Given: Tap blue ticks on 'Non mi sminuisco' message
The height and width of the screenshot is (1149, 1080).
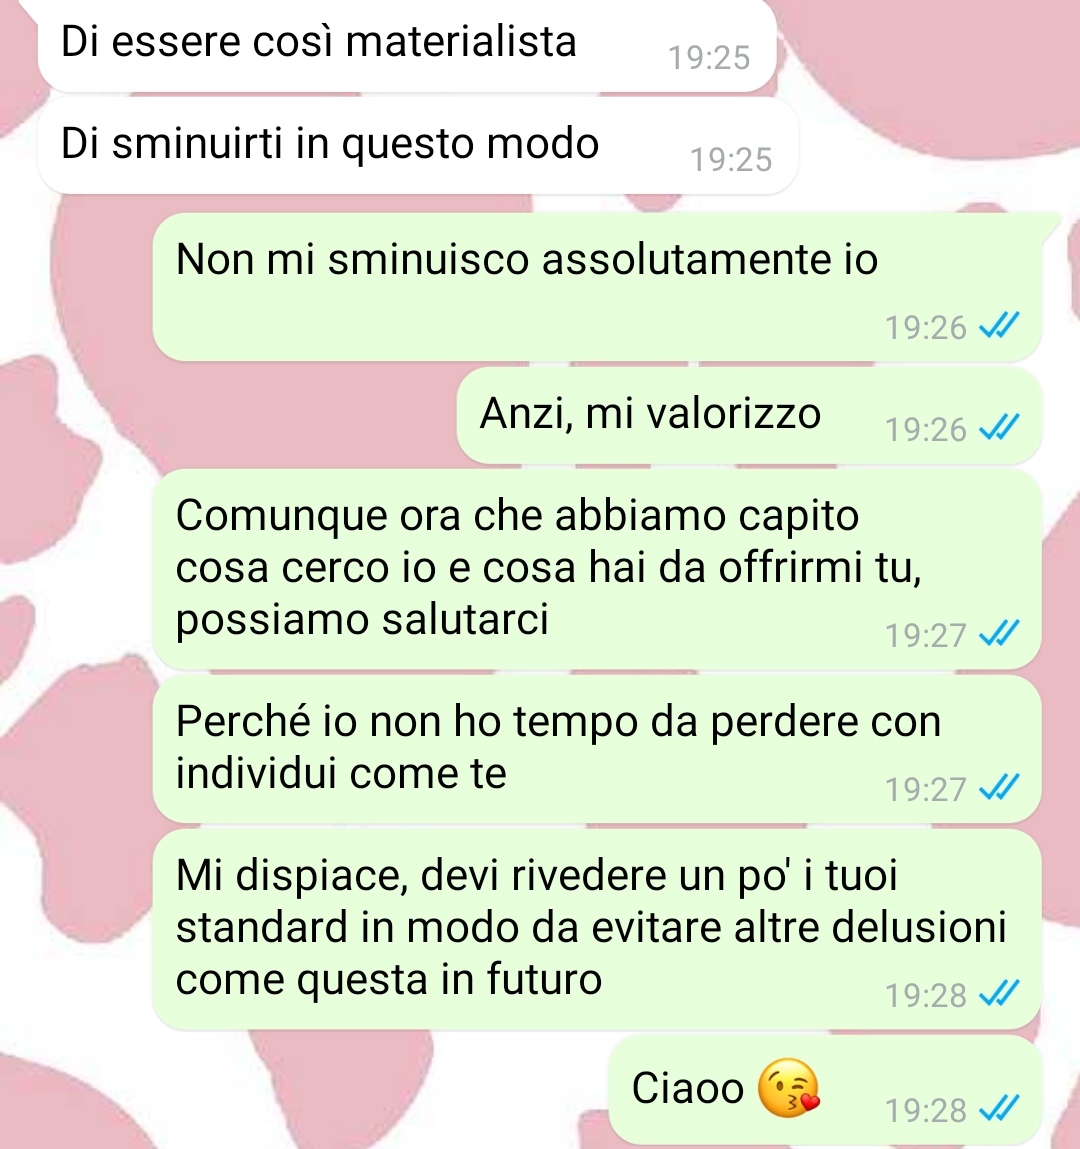Looking at the screenshot, I should (x=999, y=325).
